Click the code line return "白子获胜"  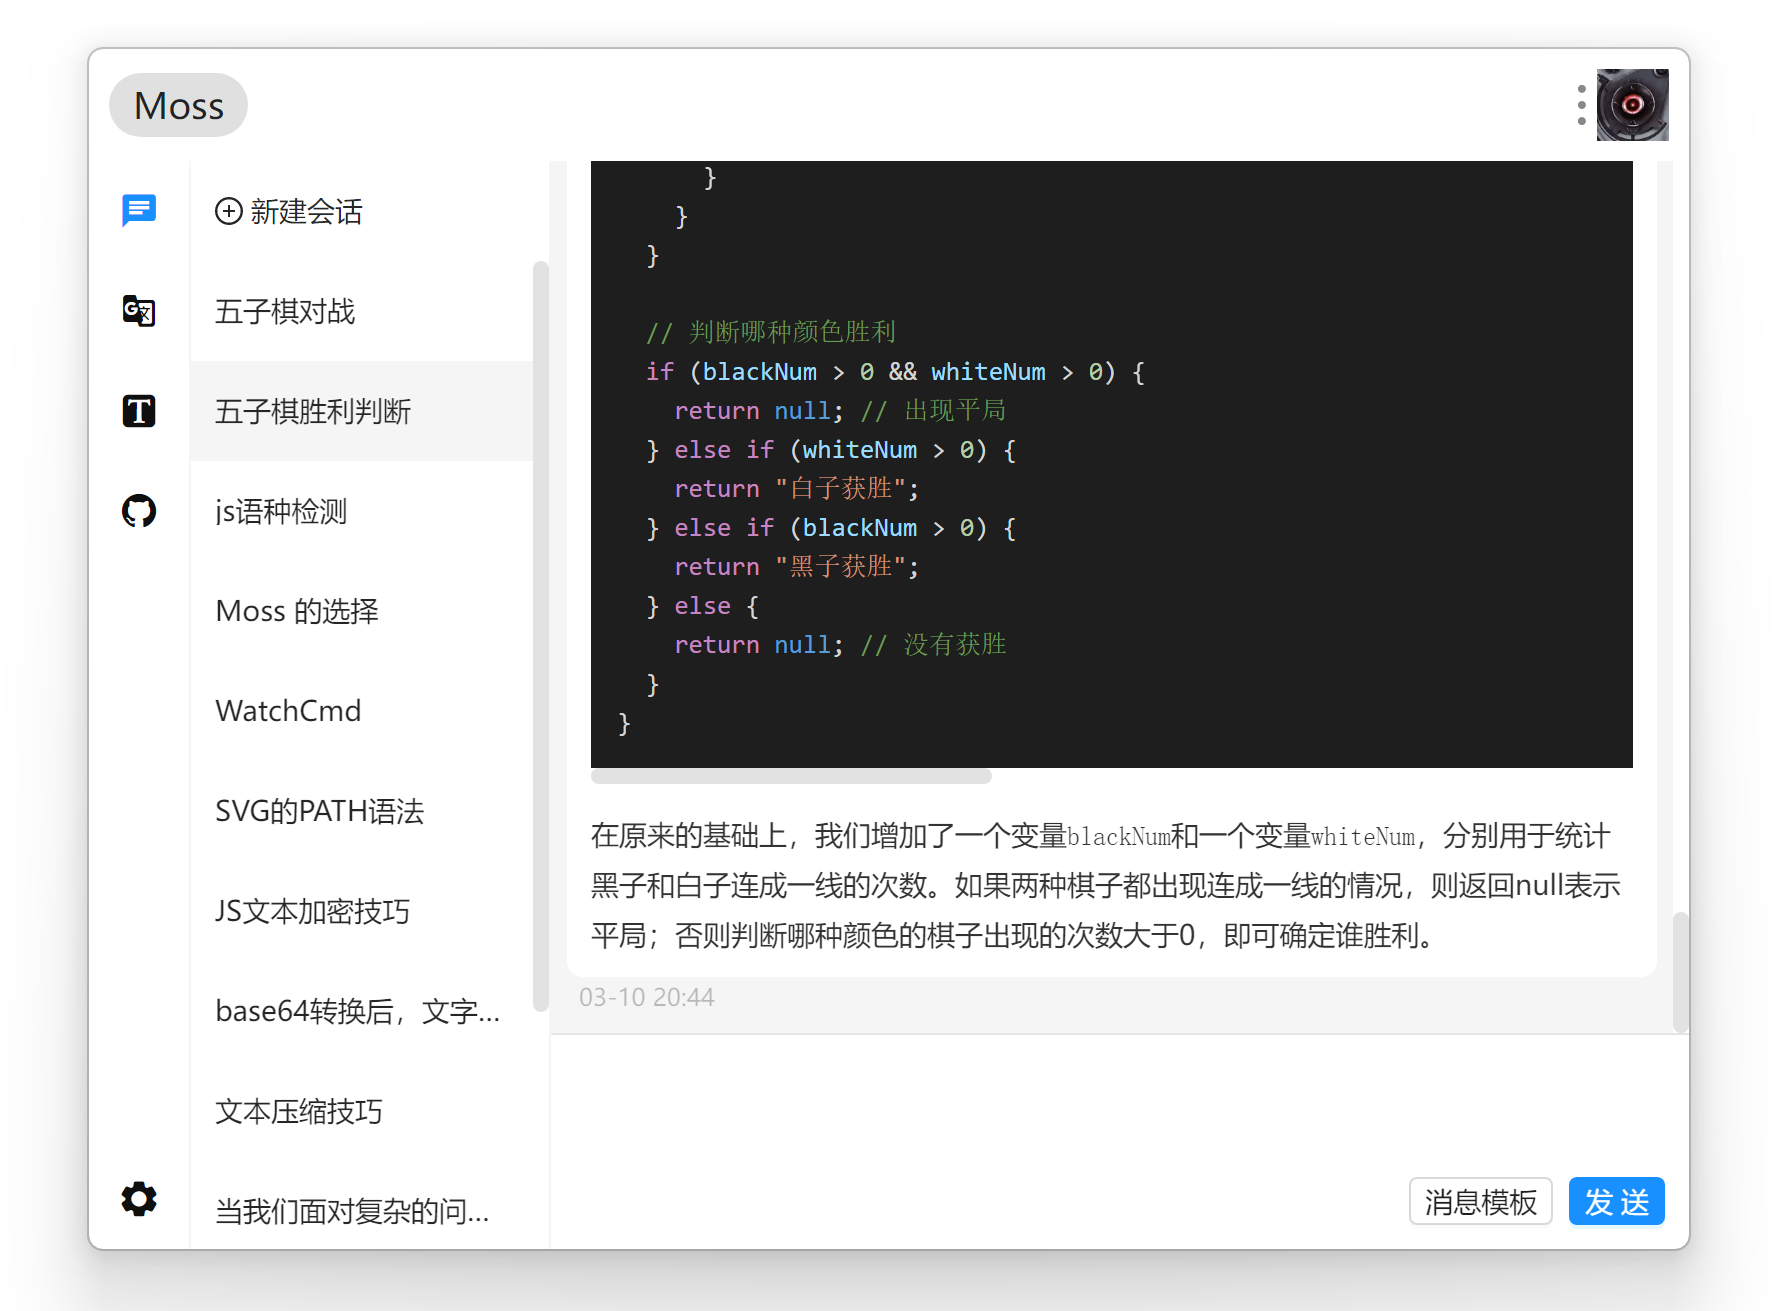coord(796,488)
